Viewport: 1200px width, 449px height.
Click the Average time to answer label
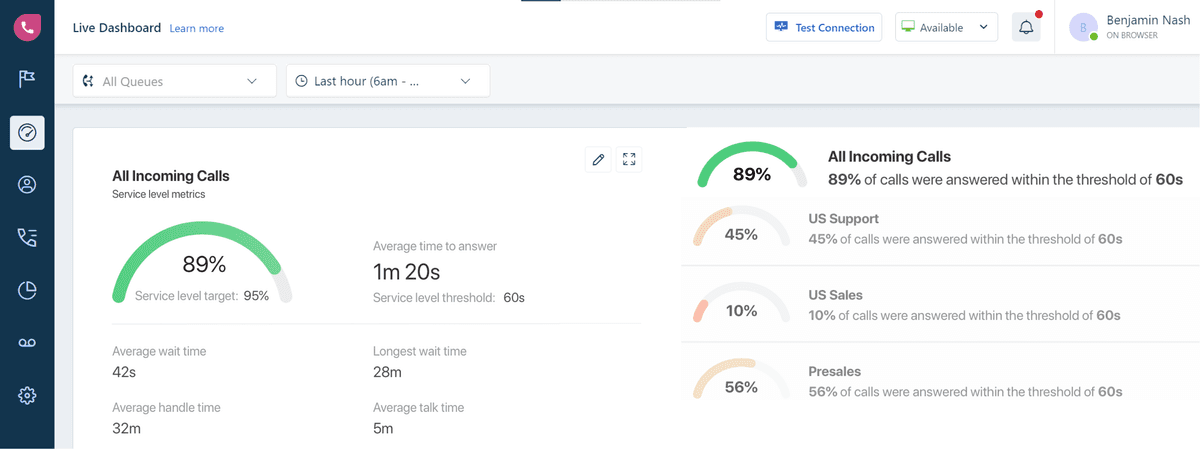click(x=435, y=246)
